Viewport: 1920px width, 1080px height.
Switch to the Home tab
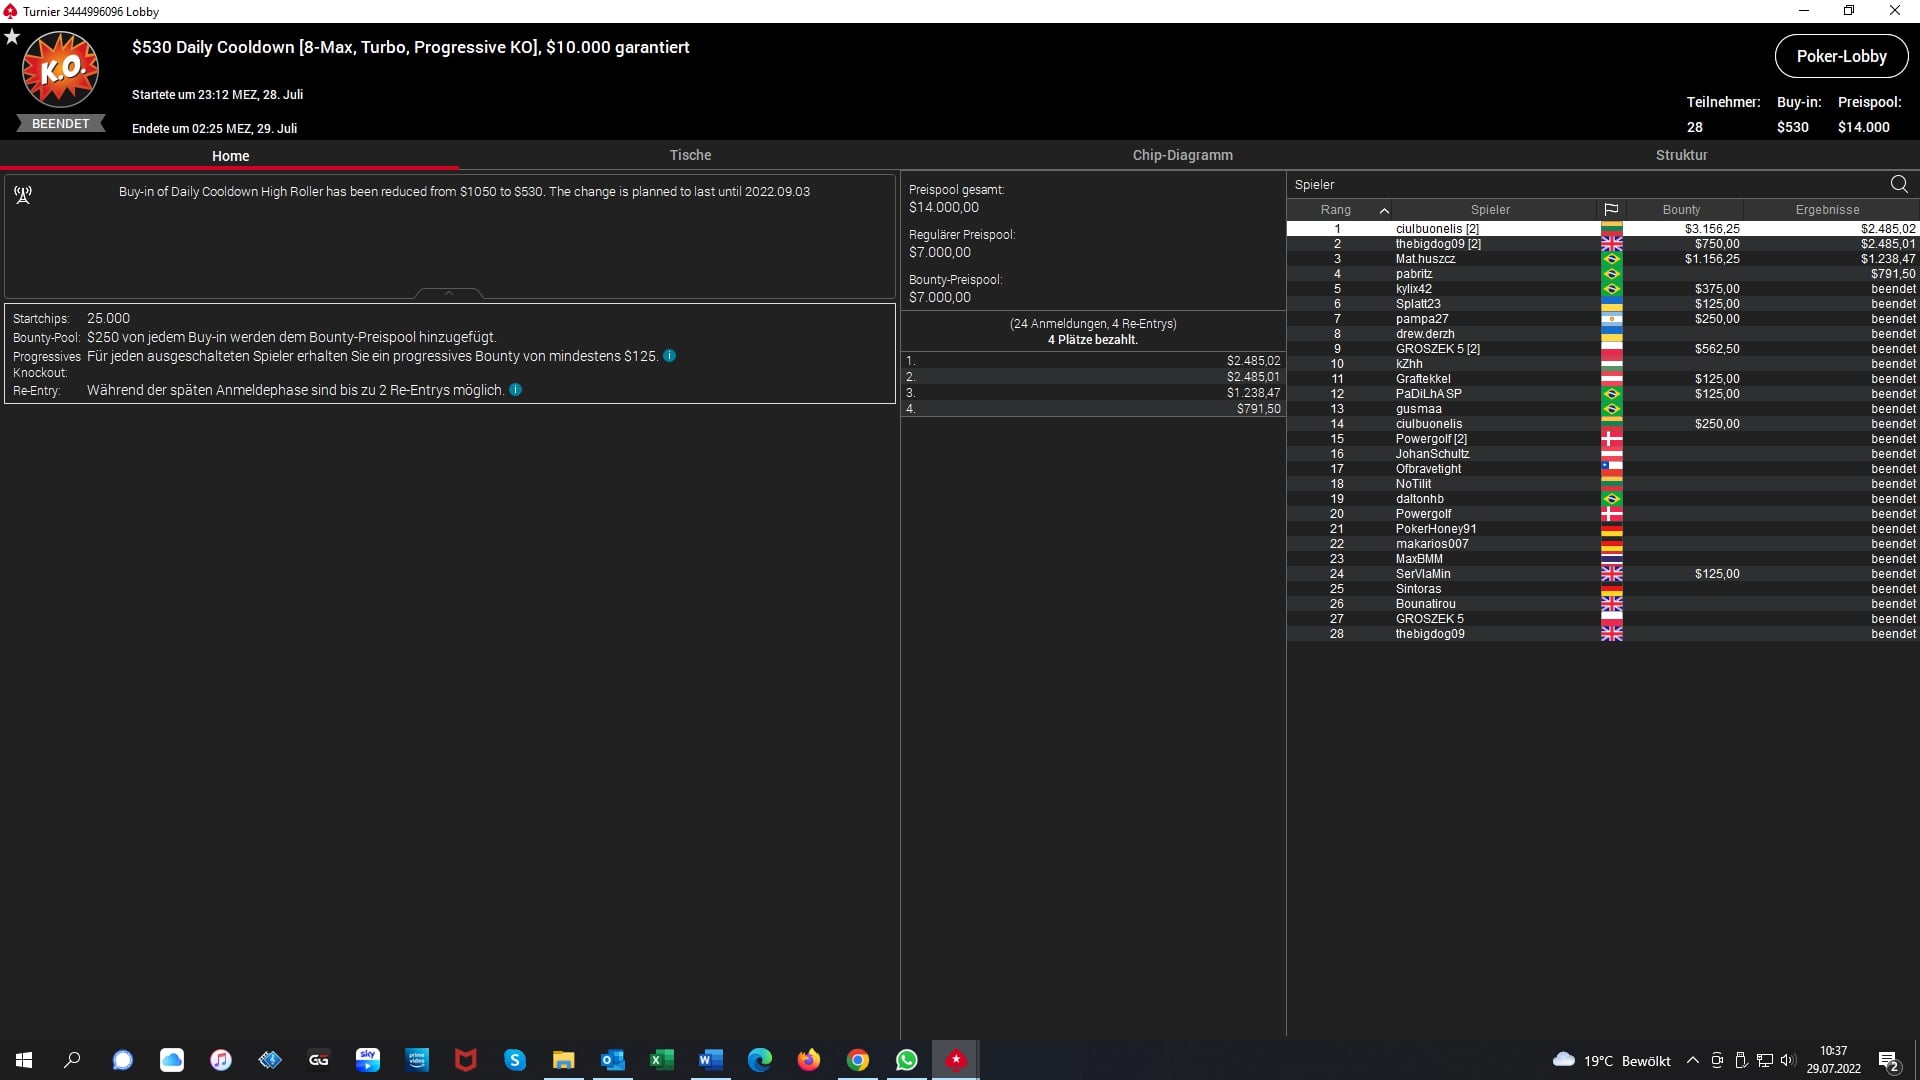(230, 155)
